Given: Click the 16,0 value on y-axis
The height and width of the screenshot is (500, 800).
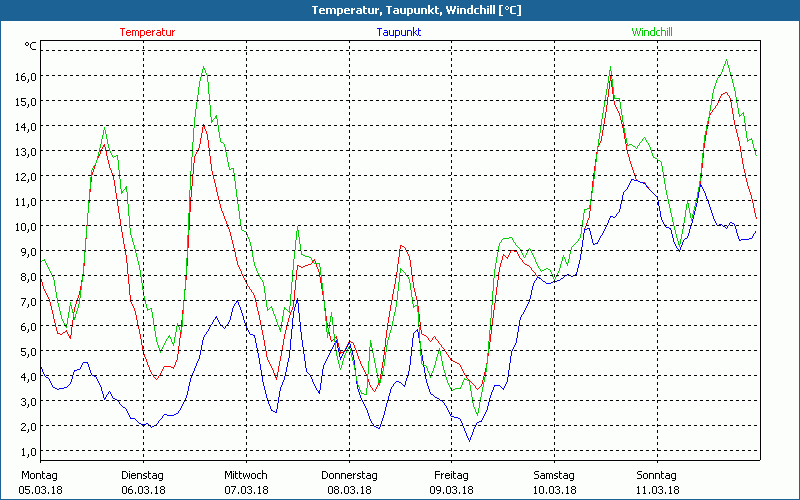Looking at the screenshot, I should click(x=26, y=76).
